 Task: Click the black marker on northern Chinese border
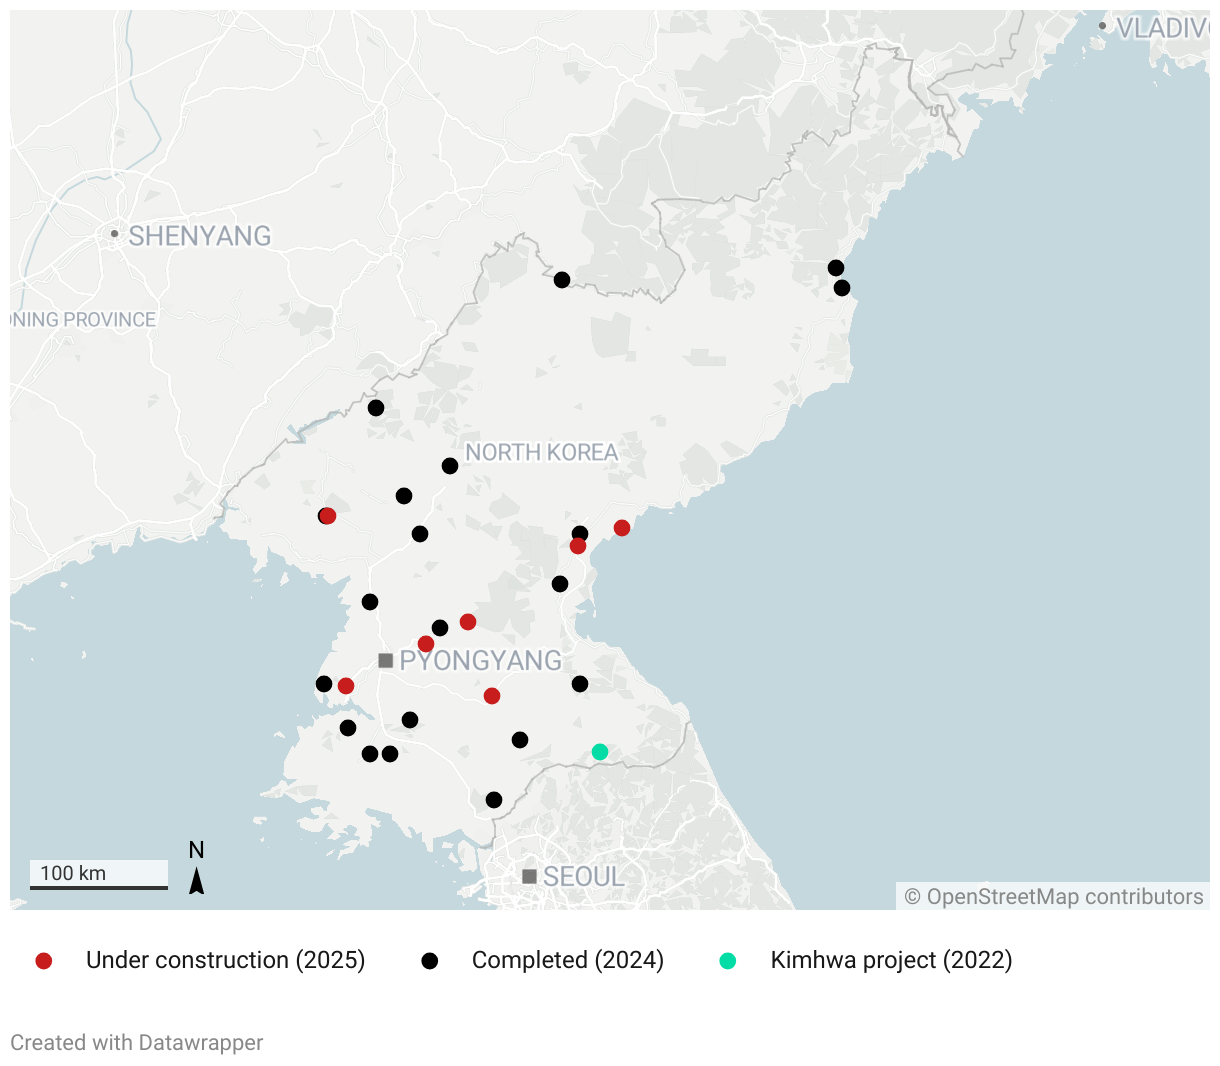coord(562,280)
